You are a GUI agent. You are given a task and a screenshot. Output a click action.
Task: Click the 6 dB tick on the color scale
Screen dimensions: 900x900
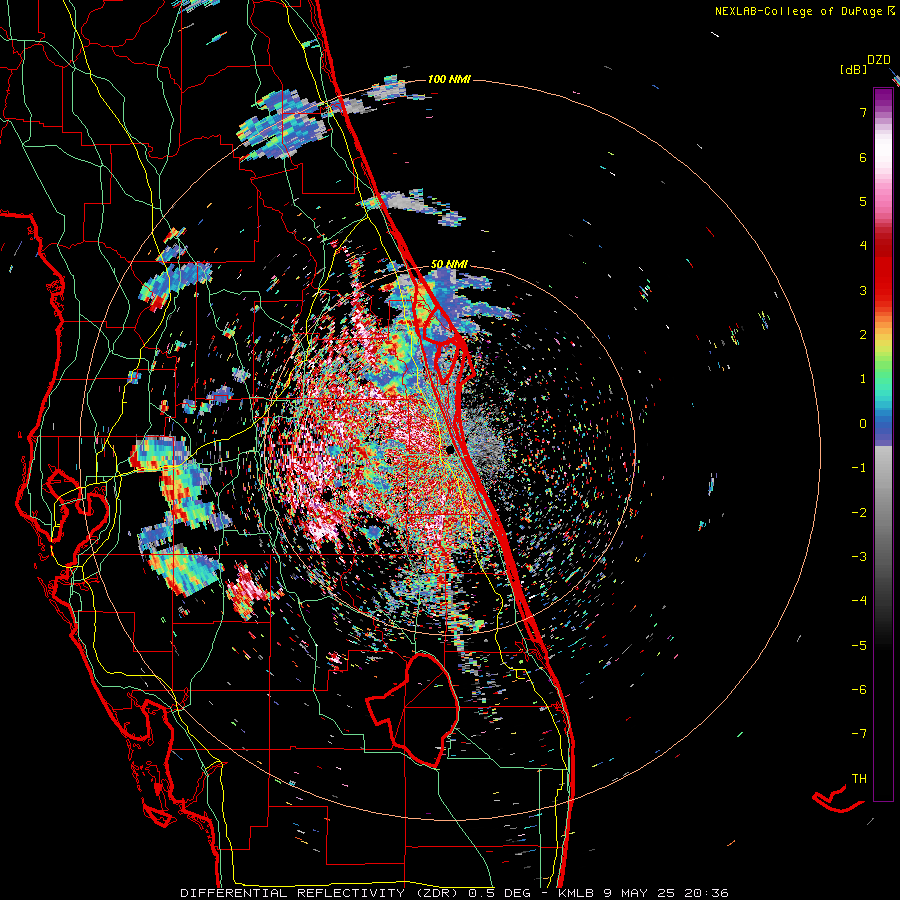point(863,157)
